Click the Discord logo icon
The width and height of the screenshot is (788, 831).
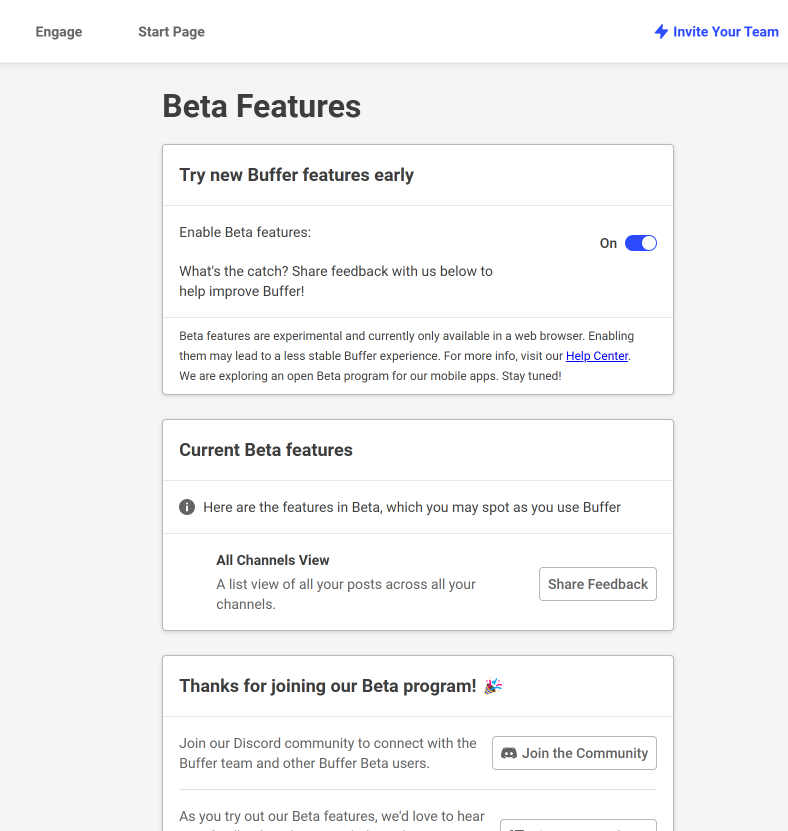(x=509, y=753)
